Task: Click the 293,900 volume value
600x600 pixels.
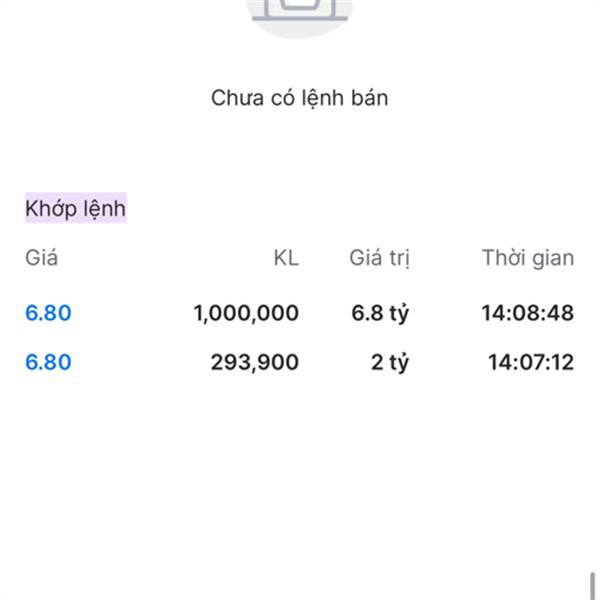Action: point(254,362)
